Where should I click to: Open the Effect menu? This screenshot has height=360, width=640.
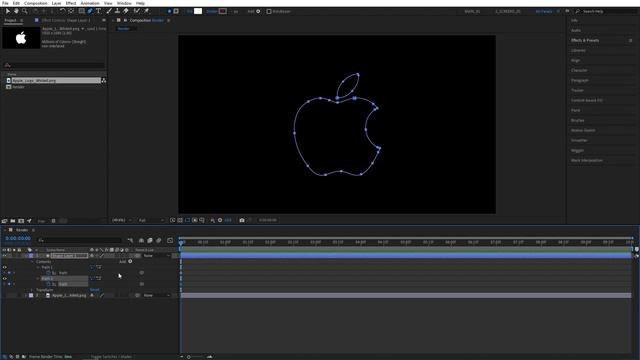[71, 3]
